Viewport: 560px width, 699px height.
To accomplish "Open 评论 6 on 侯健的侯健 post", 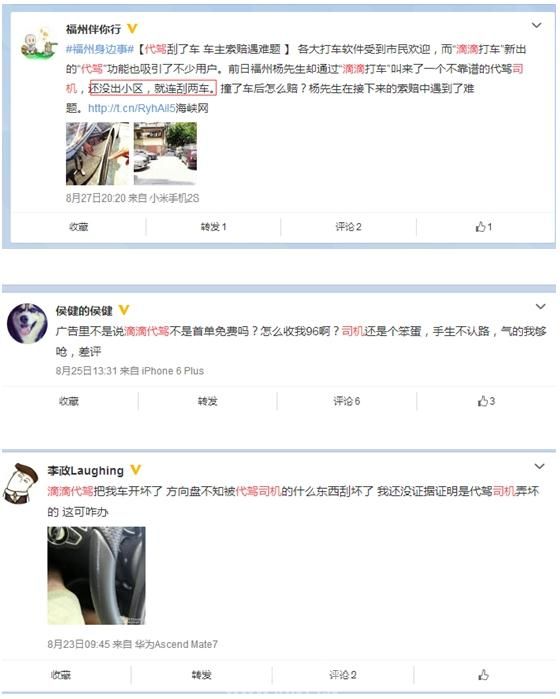I will coord(346,401).
